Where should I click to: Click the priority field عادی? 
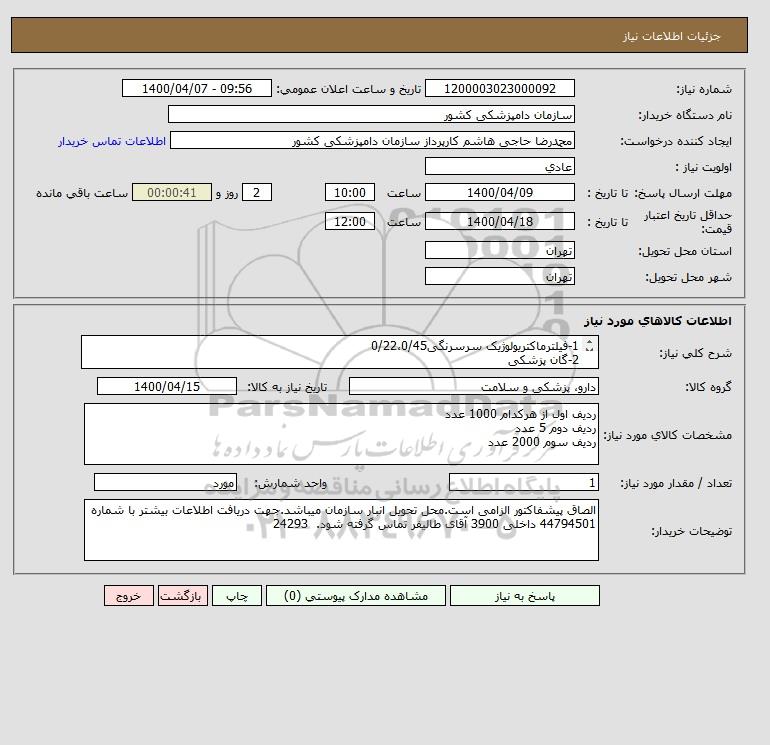tap(499, 166)
